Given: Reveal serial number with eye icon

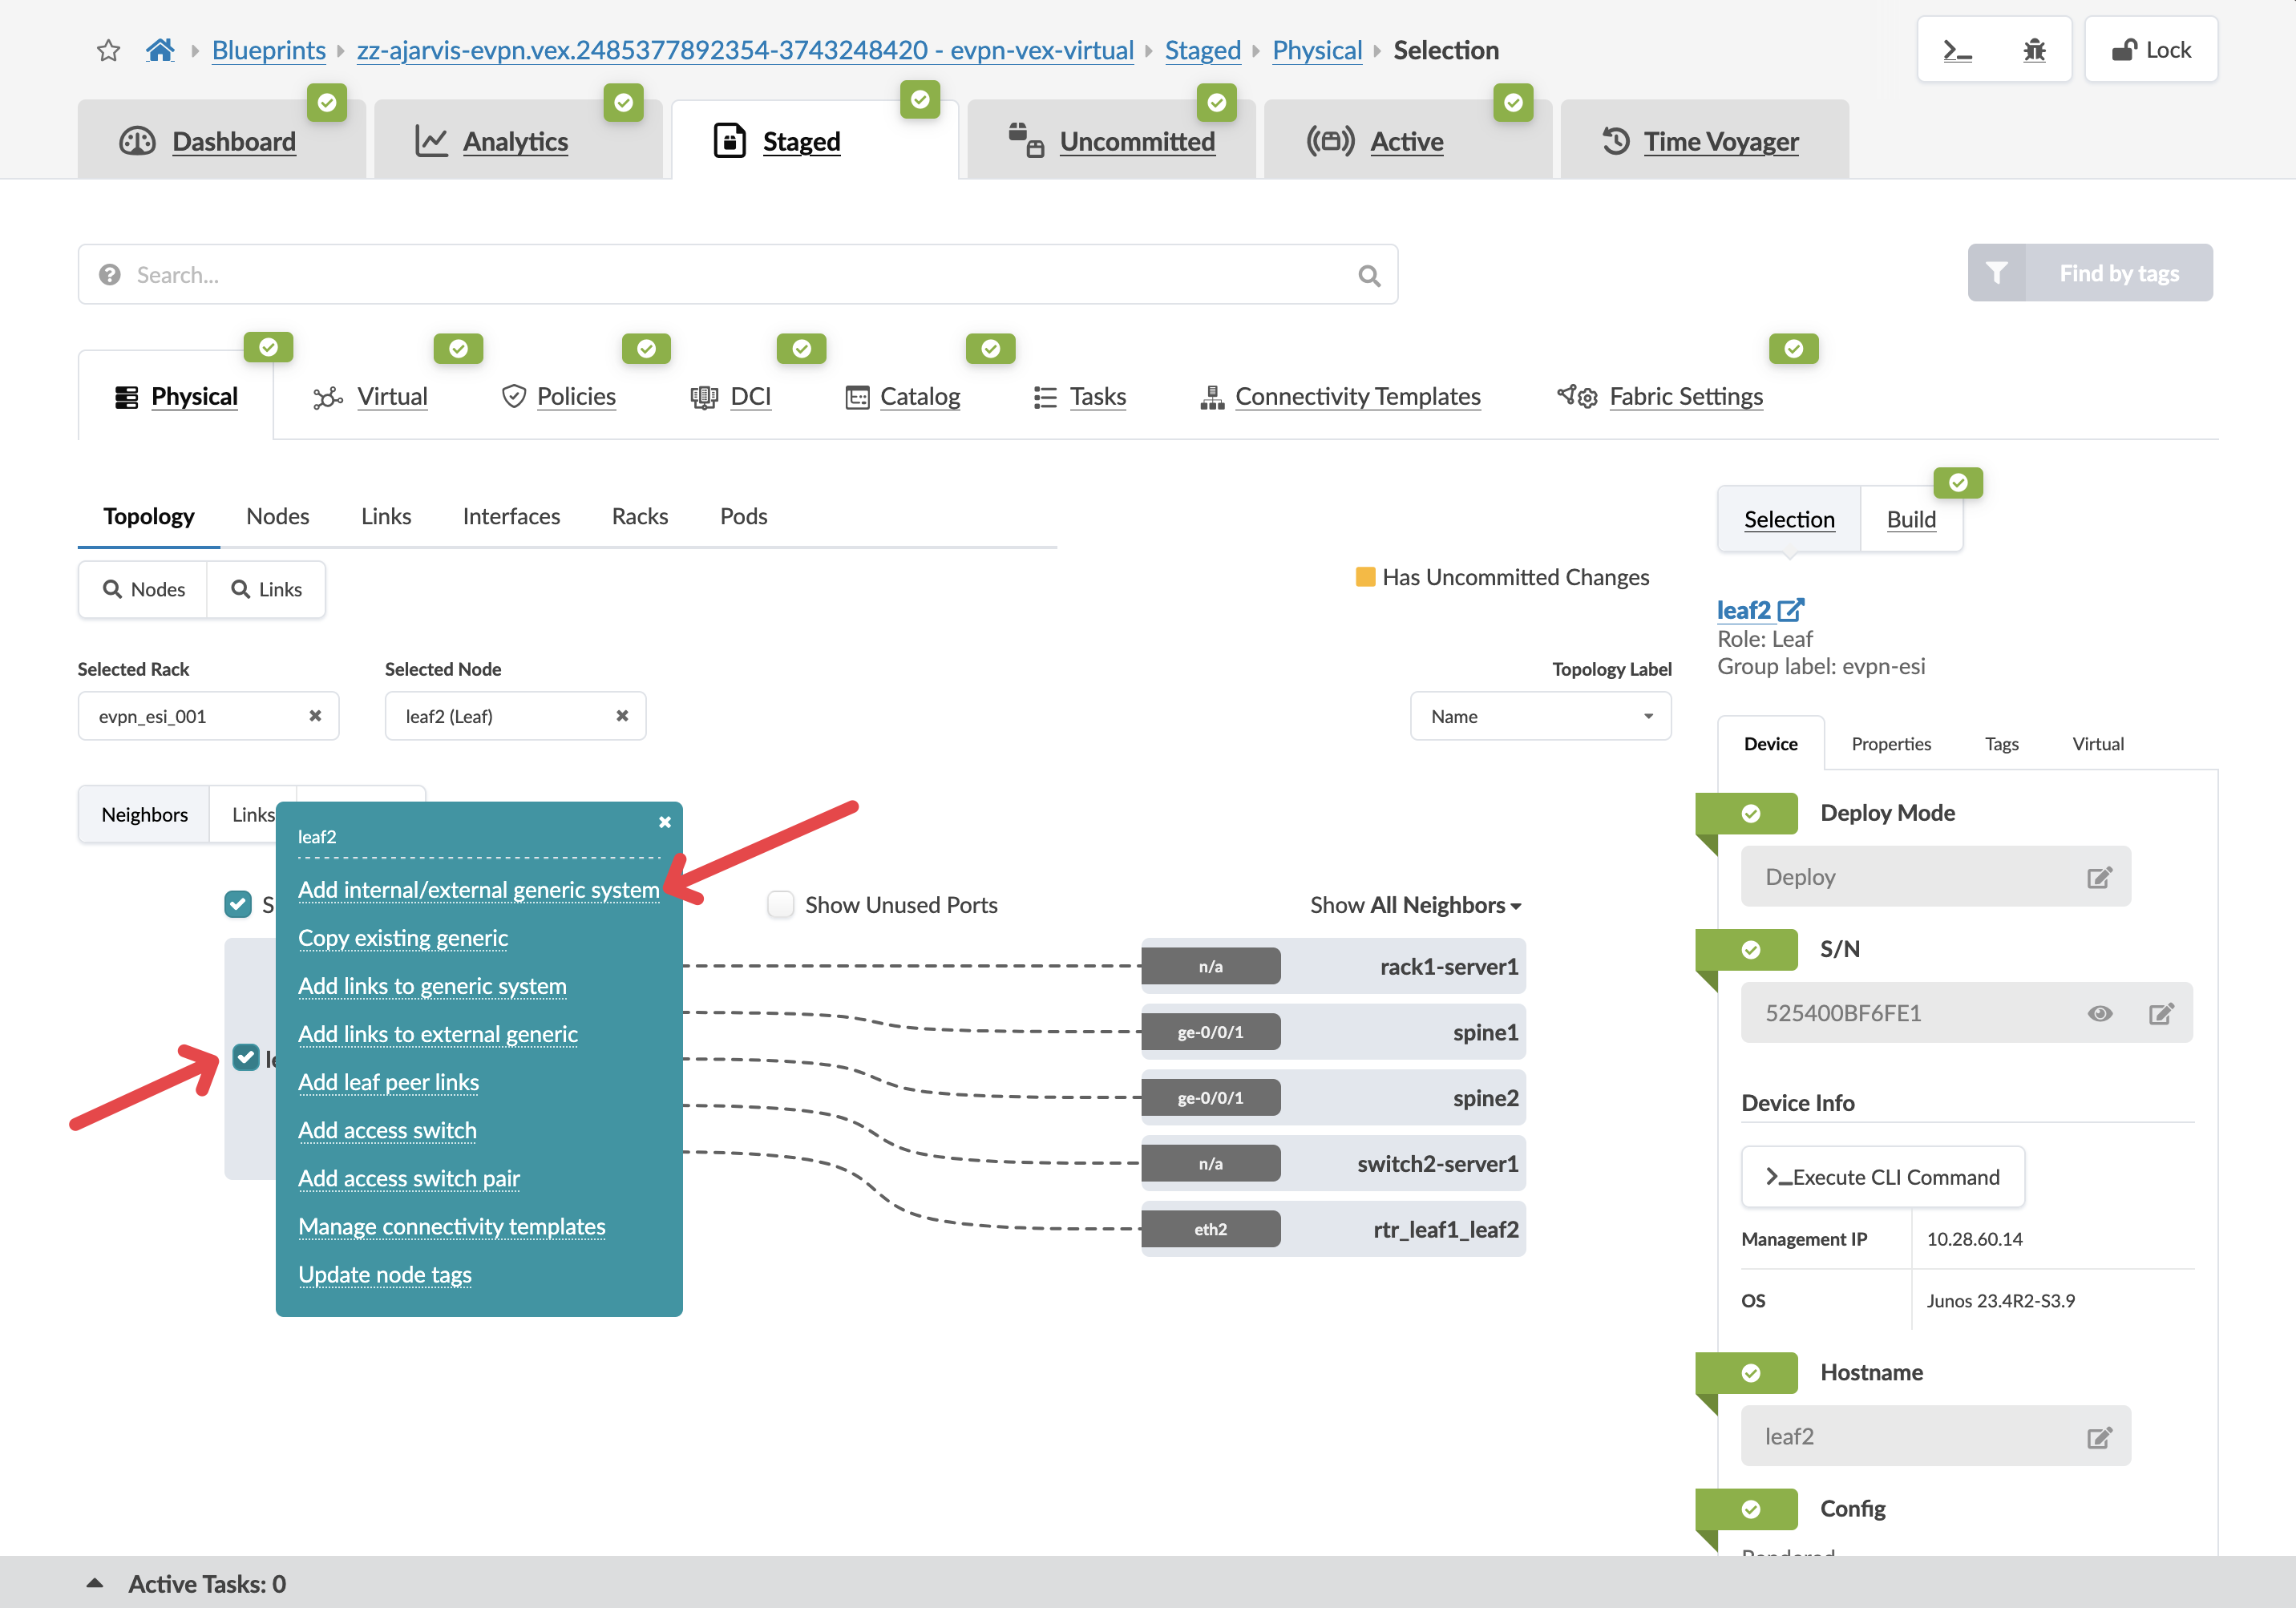Looking at the screenshot, I should [x=2099, y=1013].
